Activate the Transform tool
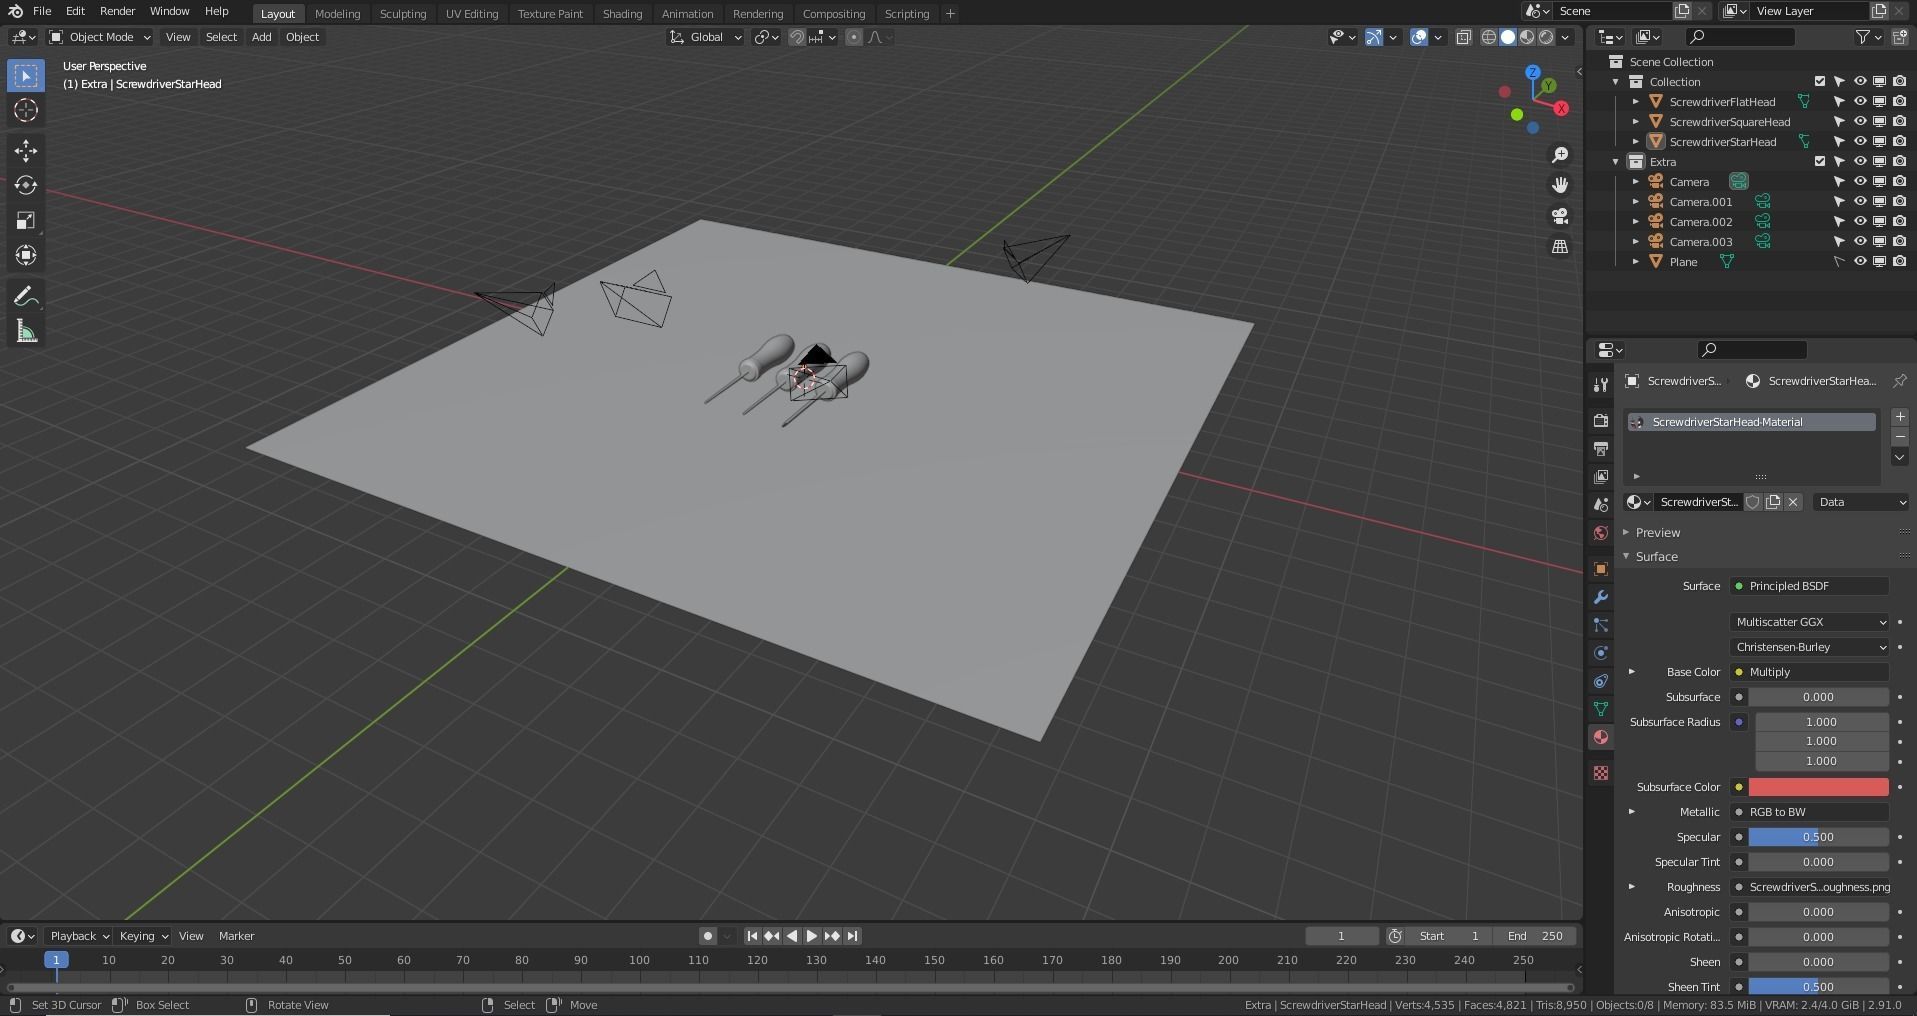This screenshot has width=1917, height=1016. pyautogui.click(x=26, y=256)
